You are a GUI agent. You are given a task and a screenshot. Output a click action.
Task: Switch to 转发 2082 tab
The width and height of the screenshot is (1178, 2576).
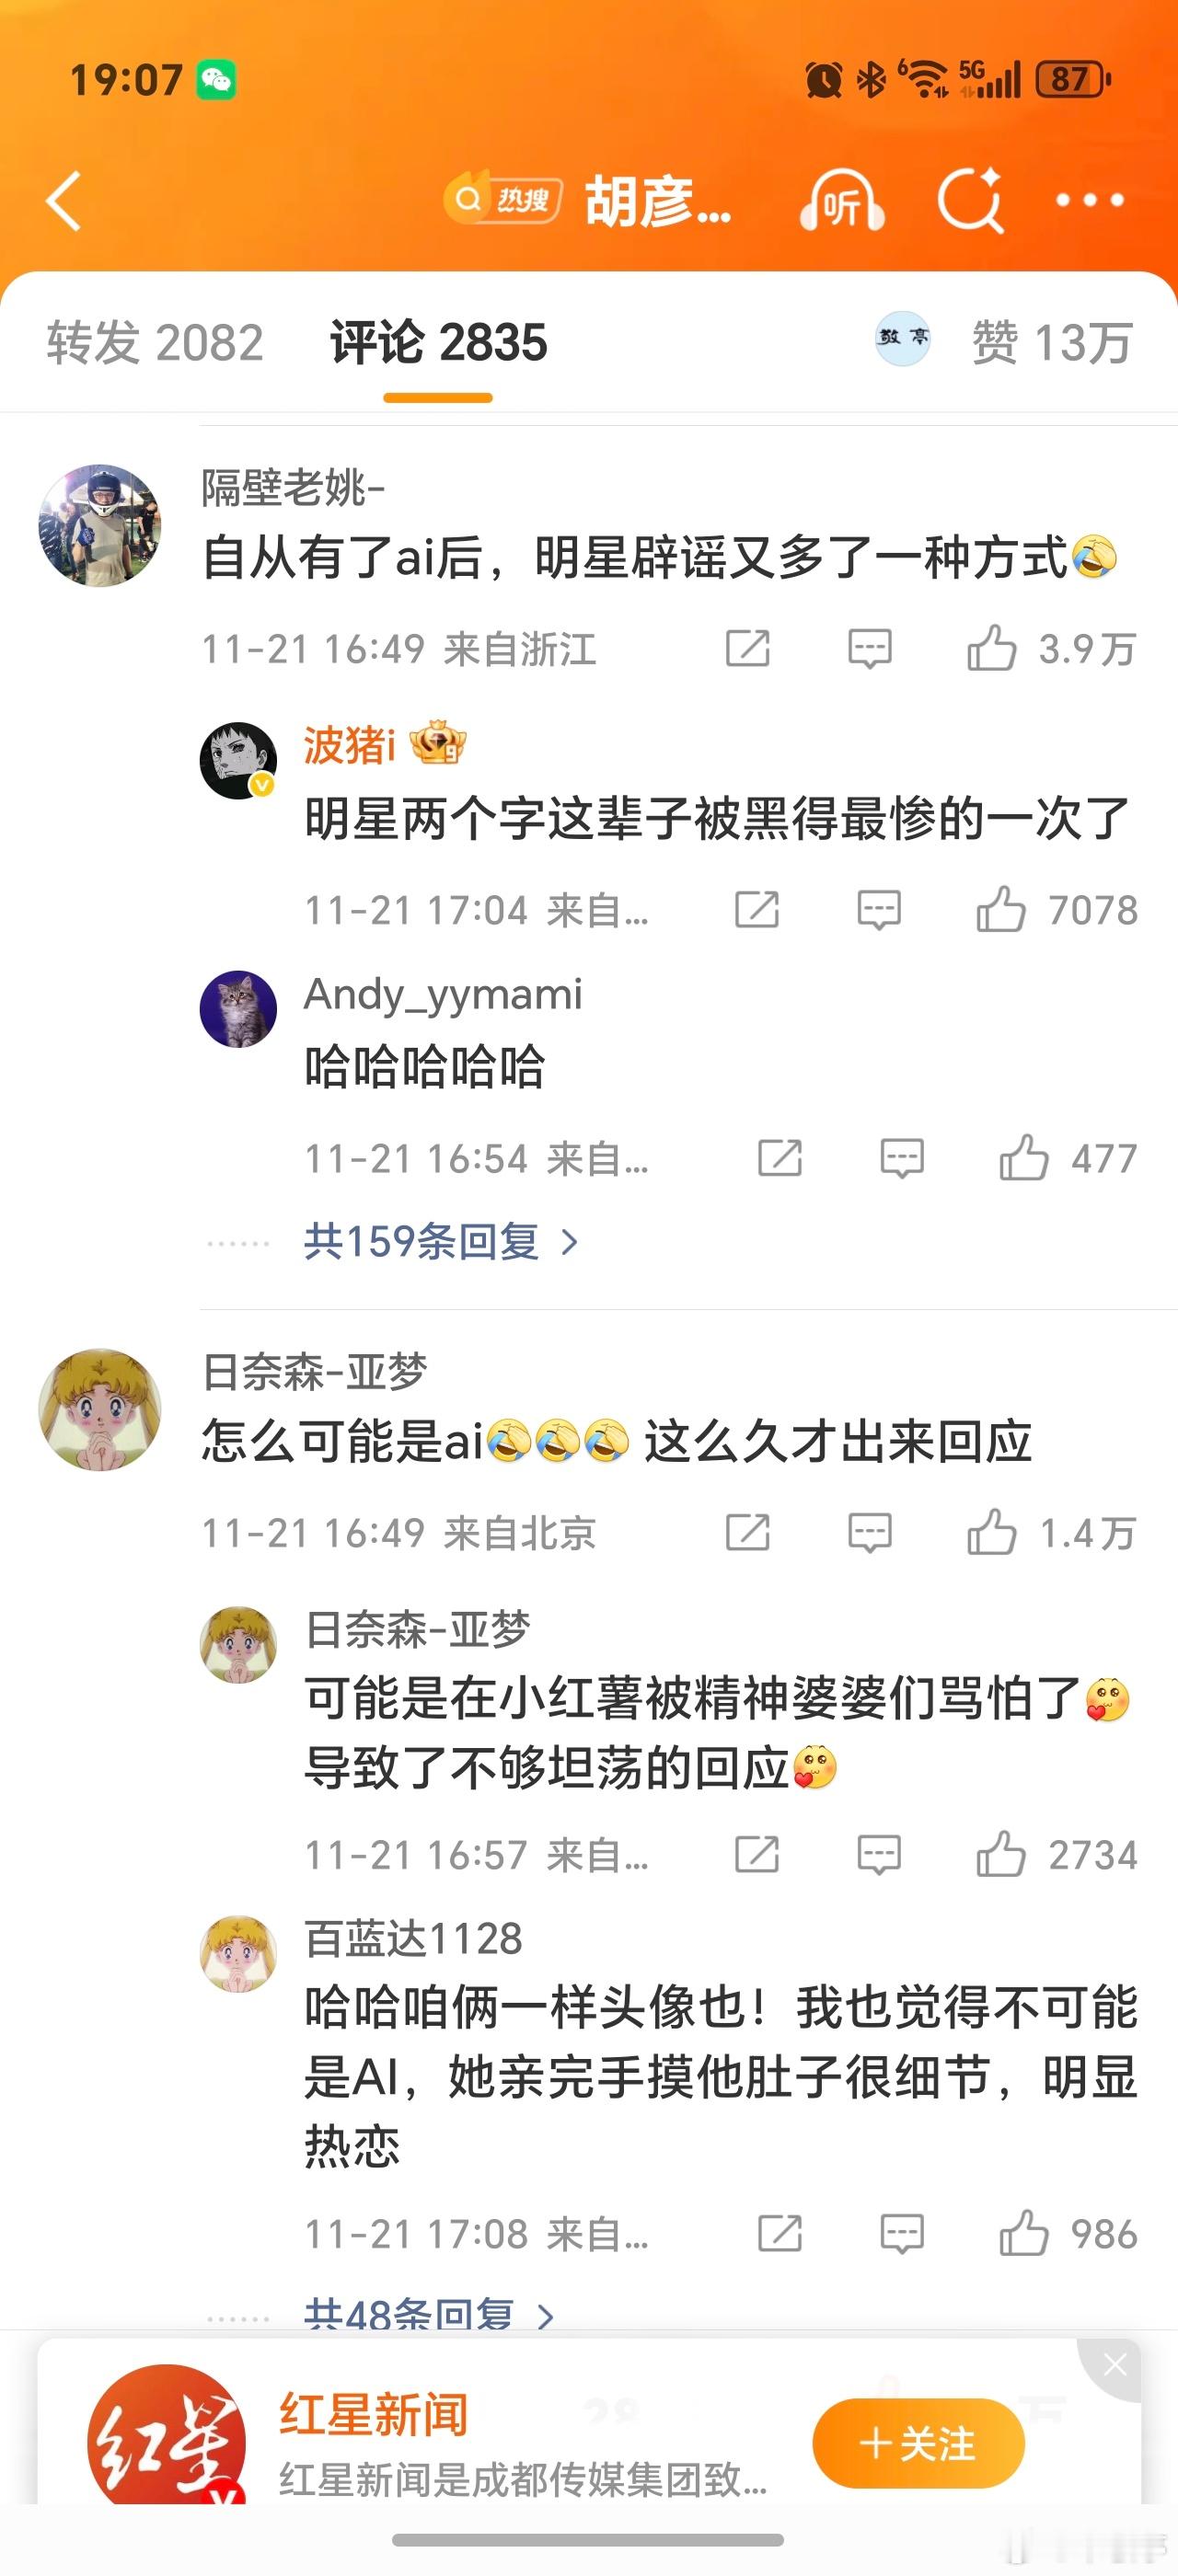(x=155, y=342)
